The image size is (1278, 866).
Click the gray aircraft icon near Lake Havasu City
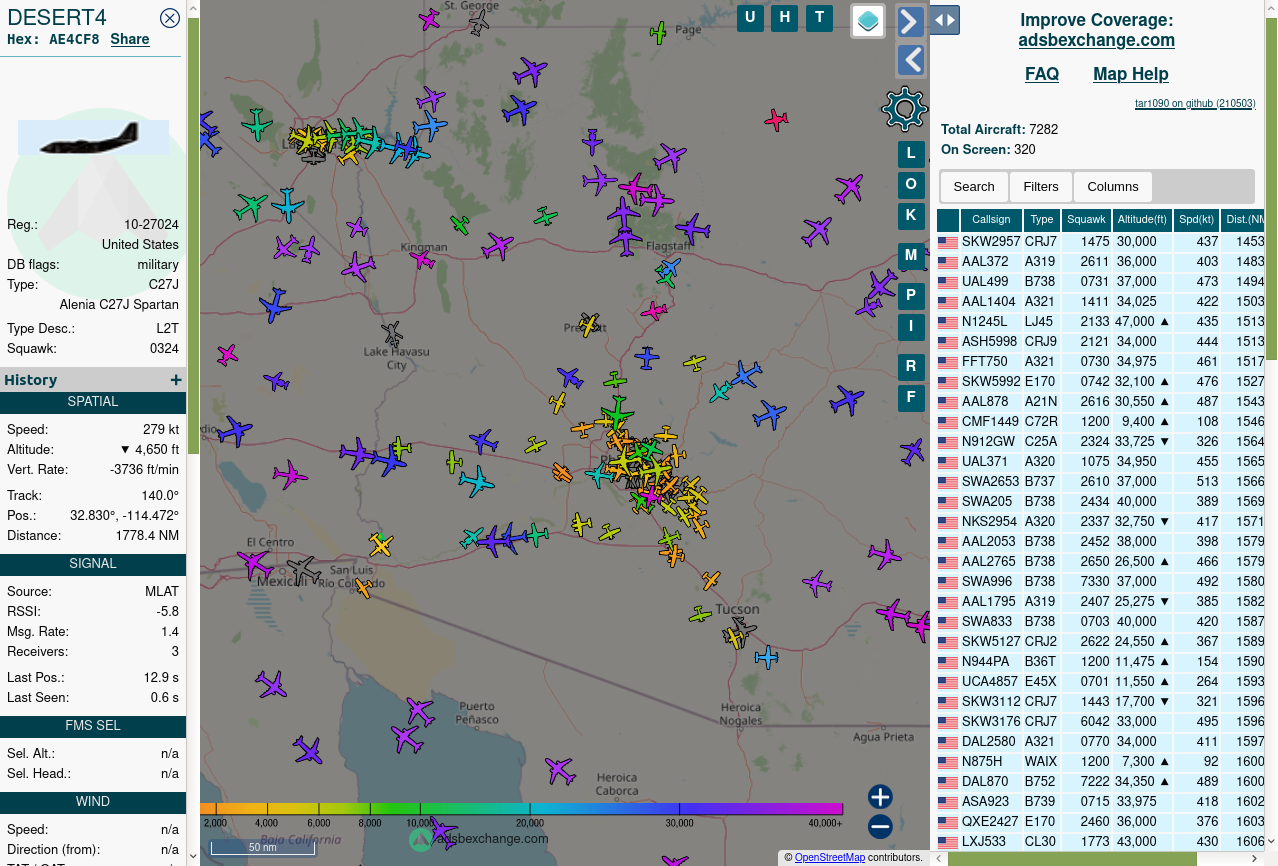pos(393,333)
